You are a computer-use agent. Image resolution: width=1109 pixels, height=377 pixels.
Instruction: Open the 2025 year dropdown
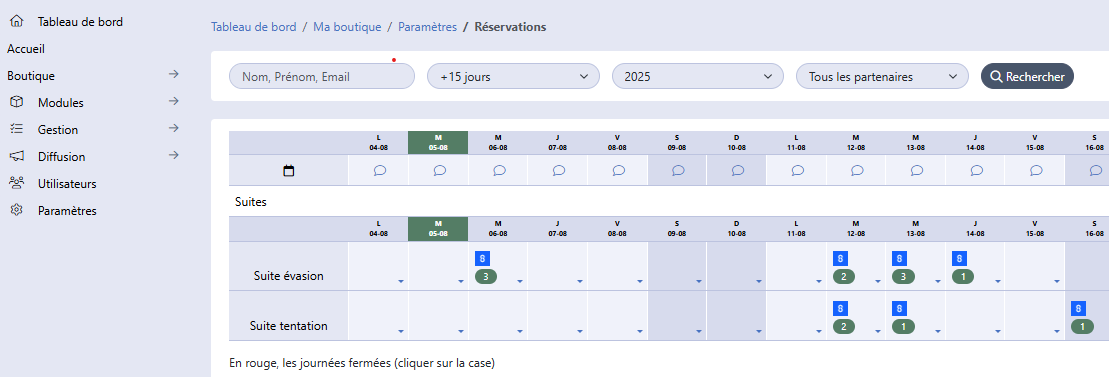[697, 76]
